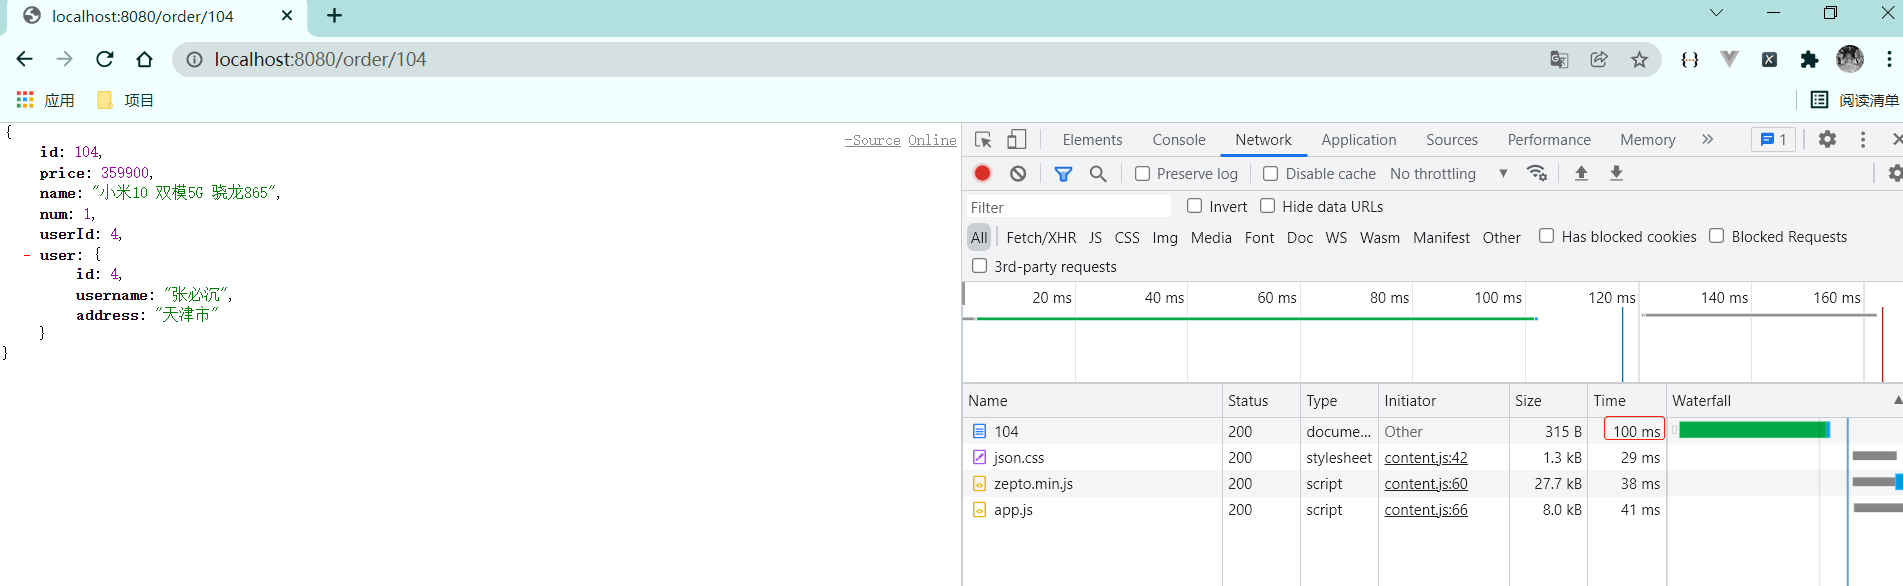The height and width of the screenshot is (586, 1903).
Task: Bookmark this page with the star icon
Action: [1639, 60]
